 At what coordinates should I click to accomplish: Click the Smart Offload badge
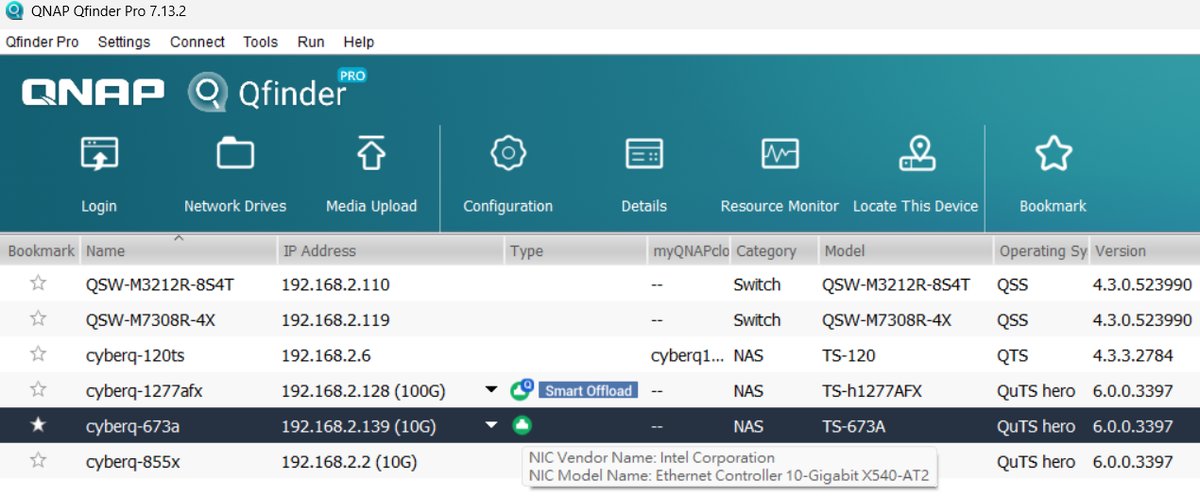588,390
